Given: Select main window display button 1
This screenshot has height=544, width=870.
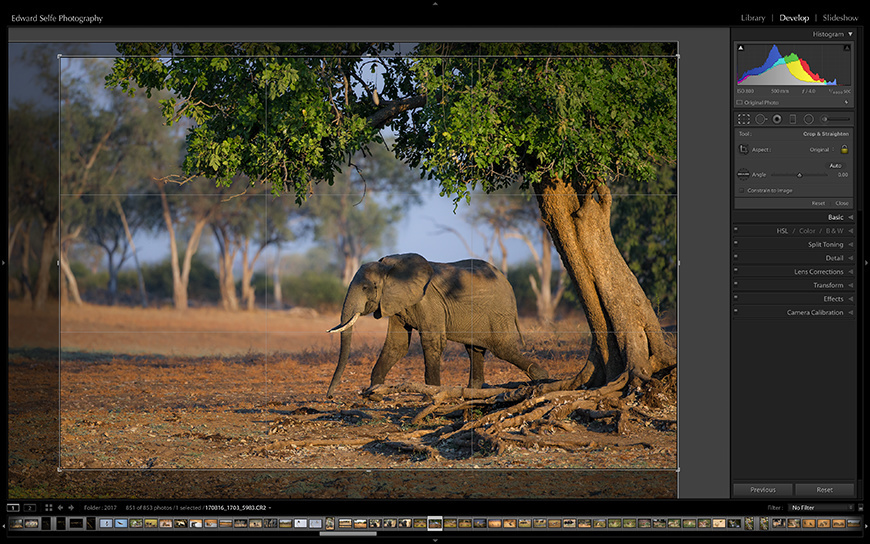Looking at the screenshot, I should click(x=13, y=507).
